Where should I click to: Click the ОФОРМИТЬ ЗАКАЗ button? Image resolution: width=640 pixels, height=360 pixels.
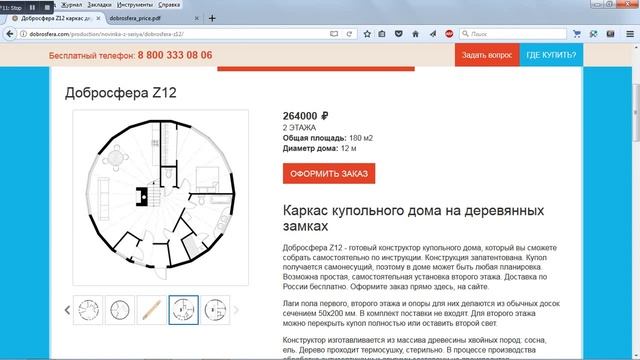point(329,173)
